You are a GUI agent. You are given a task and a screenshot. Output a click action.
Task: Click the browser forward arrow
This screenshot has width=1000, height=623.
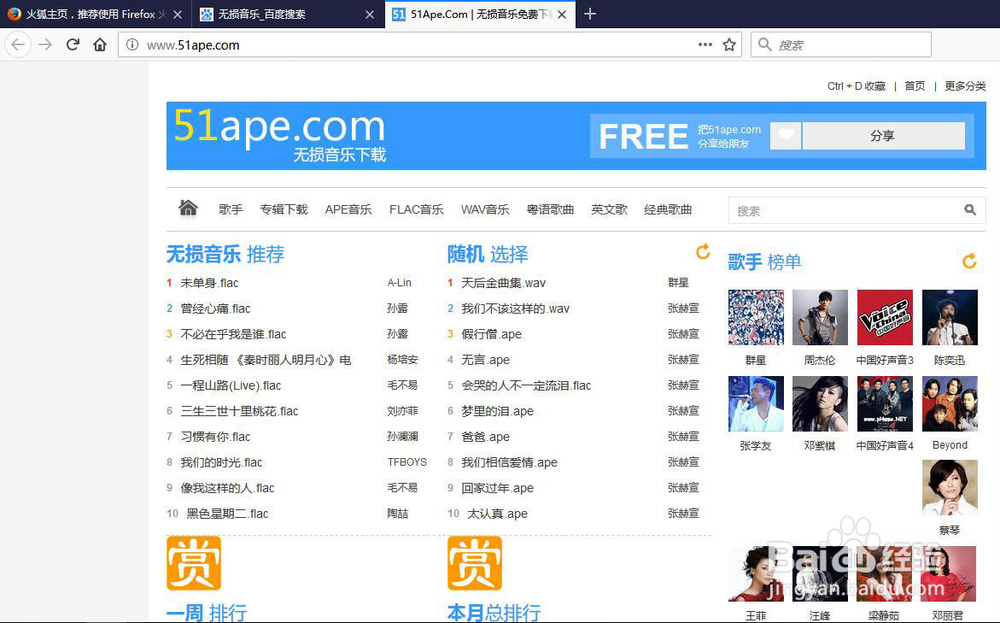point(45,45)
